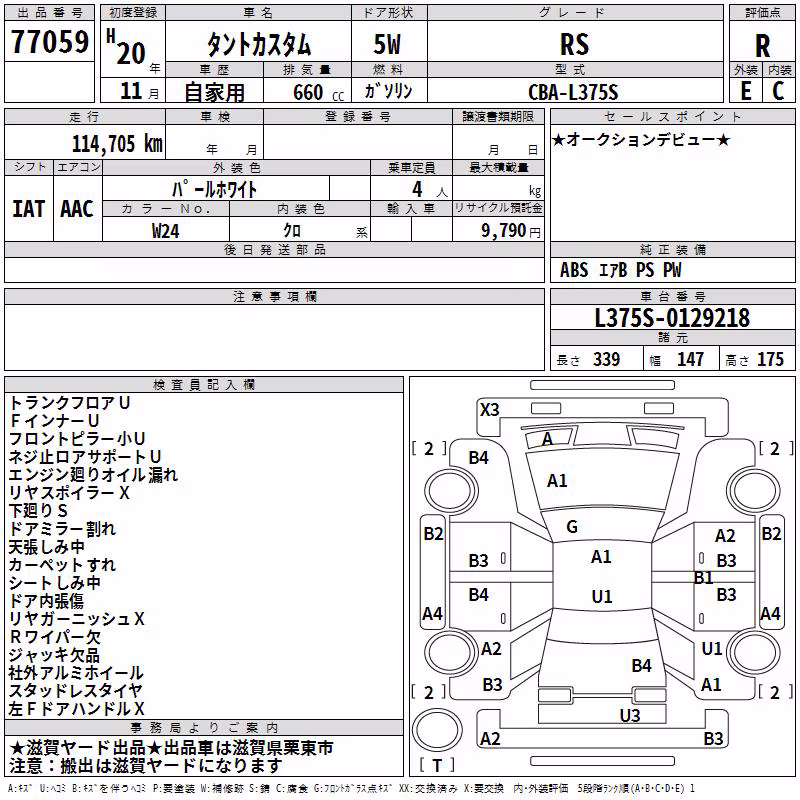Click X3 mark on front bumper diagram
This screenshot has height=800, width=800.
490,410
